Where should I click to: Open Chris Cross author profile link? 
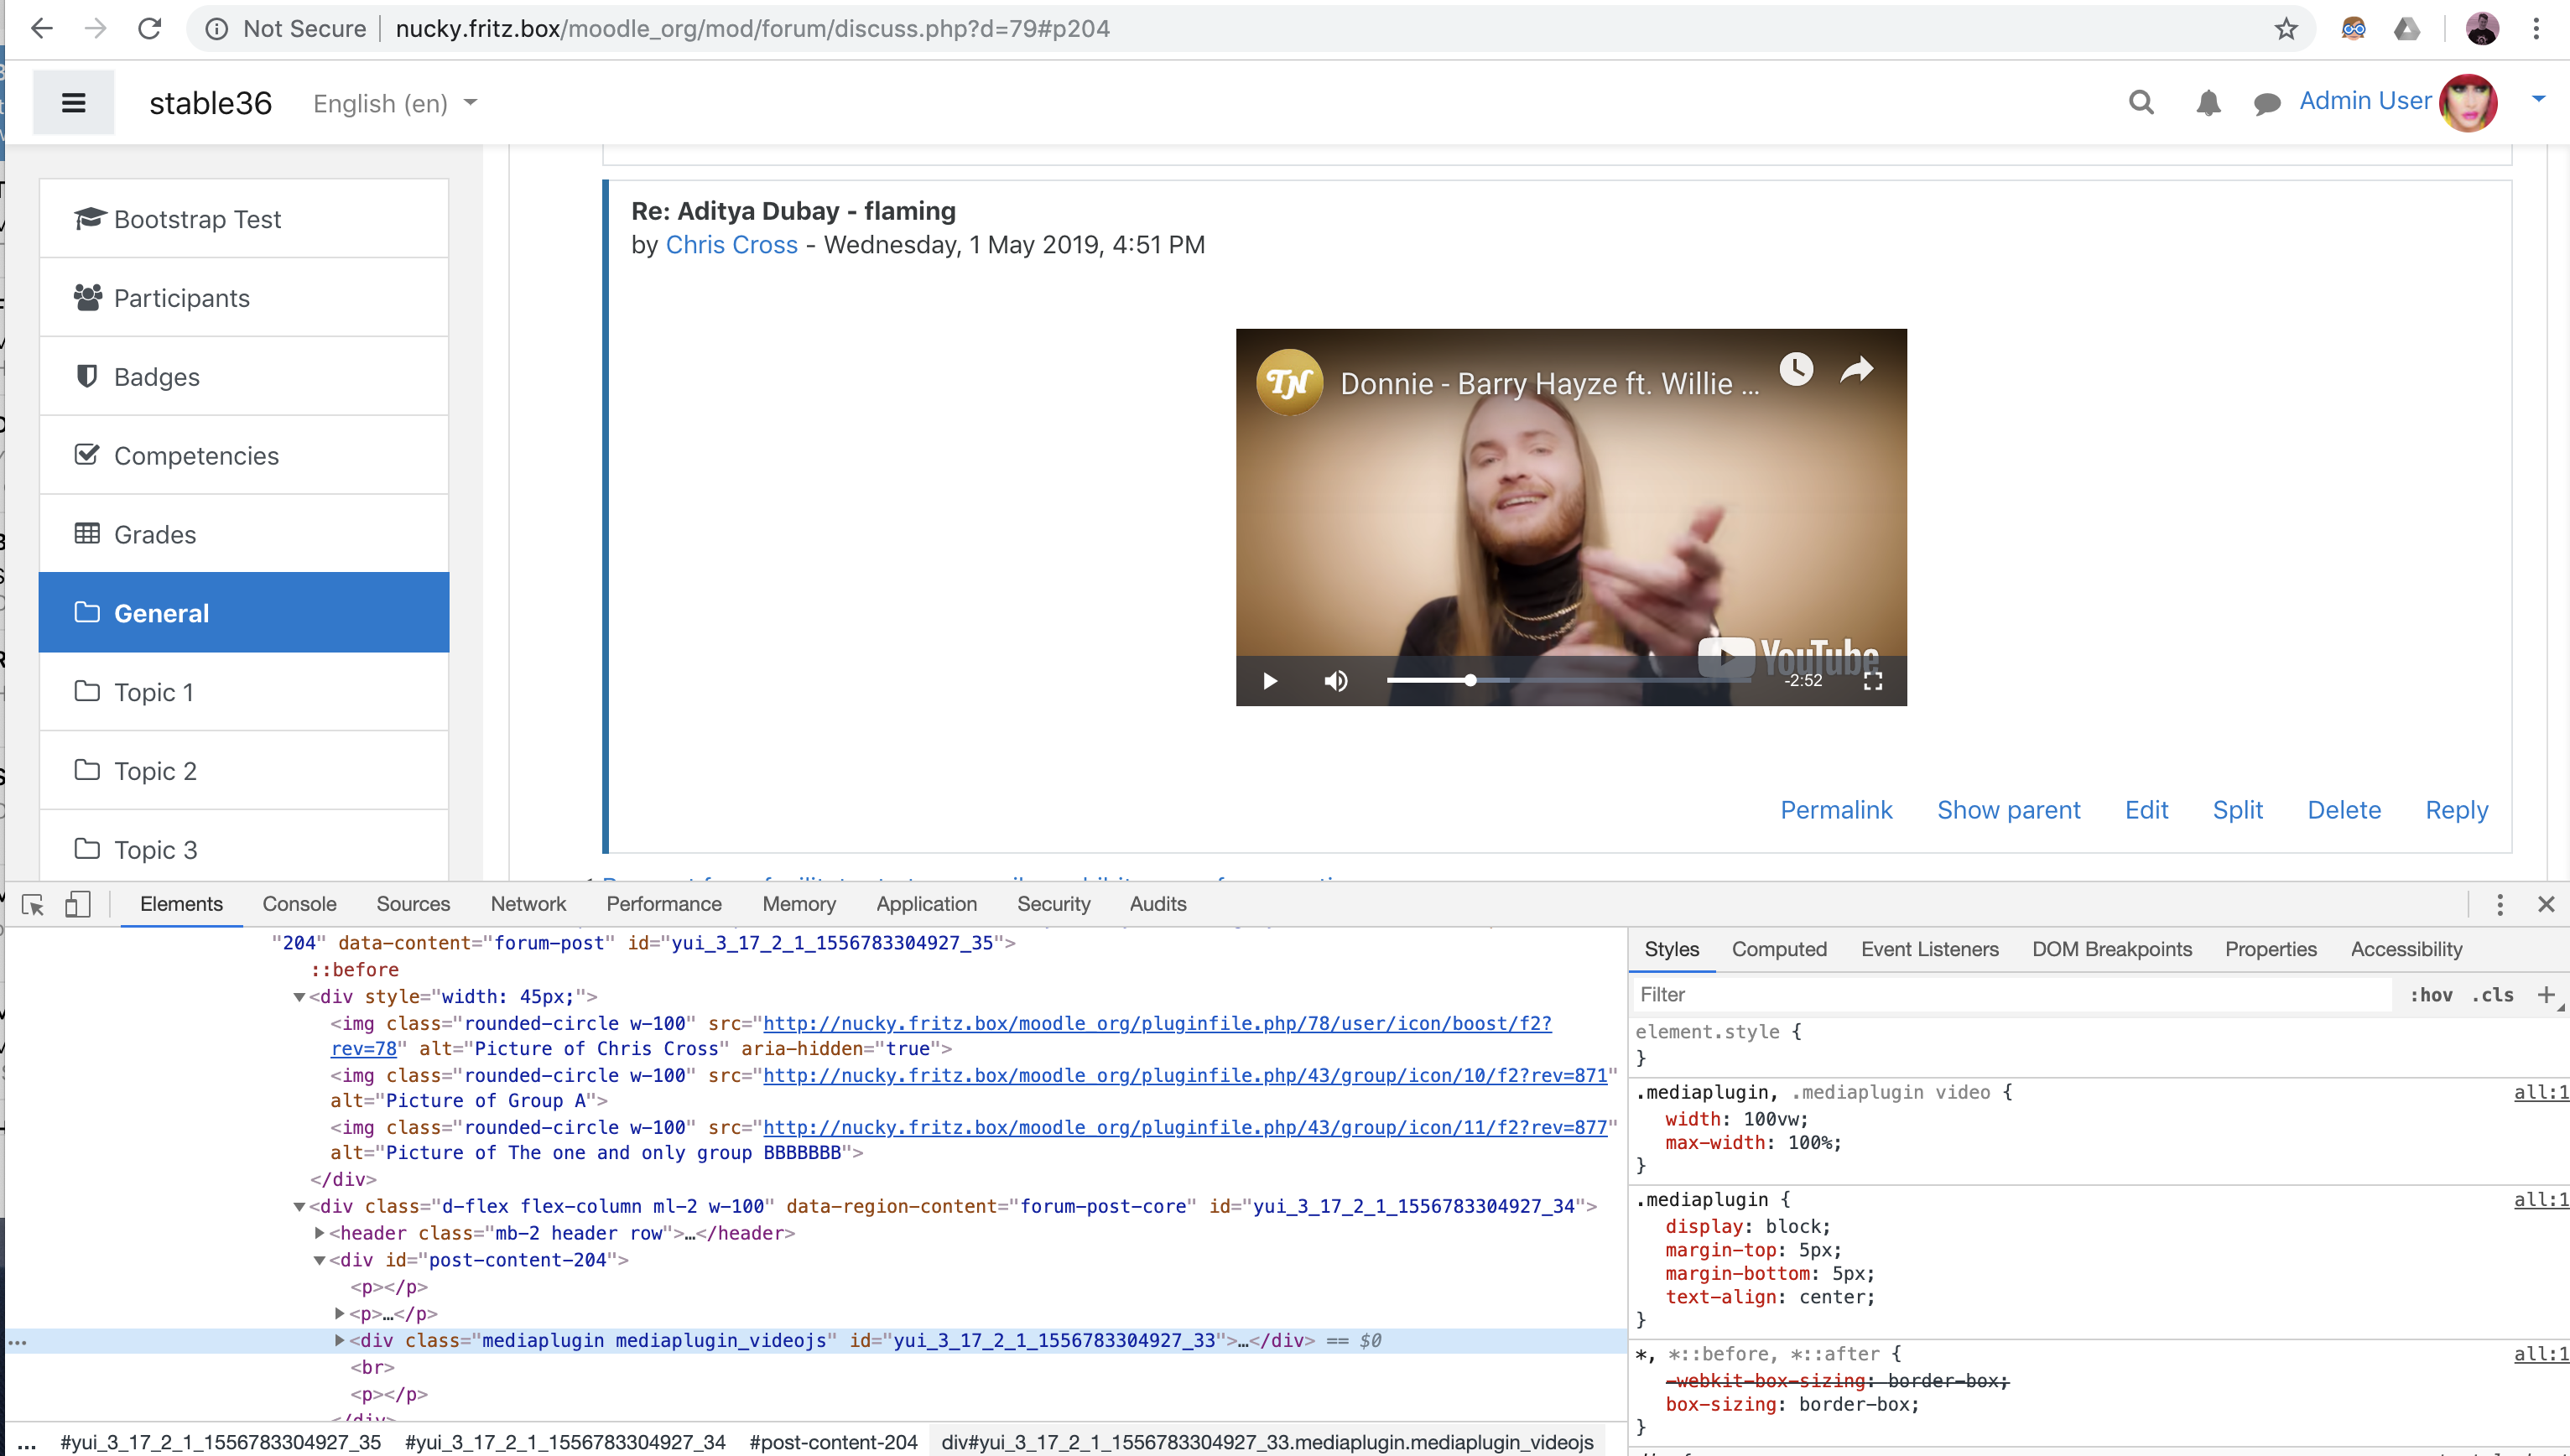(731, 245)
